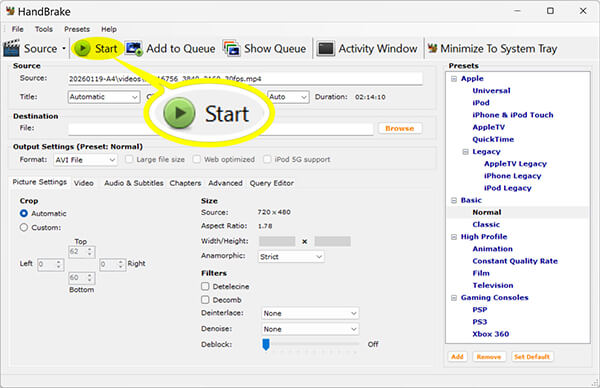Open the Activity Window icon

[326, 49]
